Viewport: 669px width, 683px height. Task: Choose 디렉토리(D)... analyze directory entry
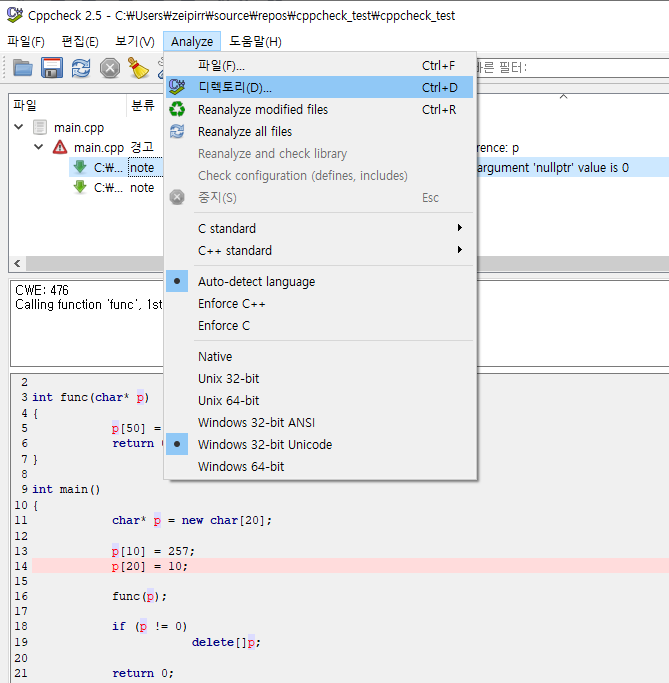click(x=320, y=87)
